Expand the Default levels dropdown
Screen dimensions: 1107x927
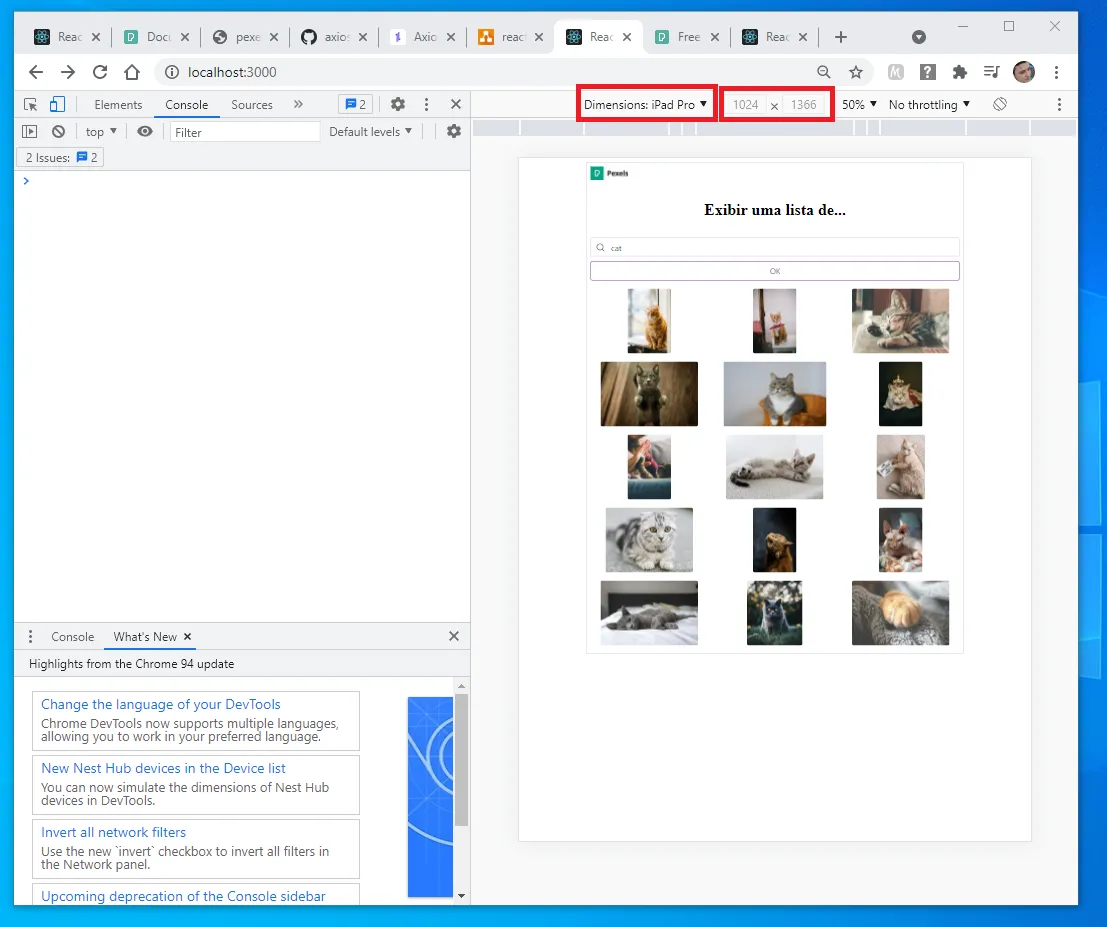371,131
